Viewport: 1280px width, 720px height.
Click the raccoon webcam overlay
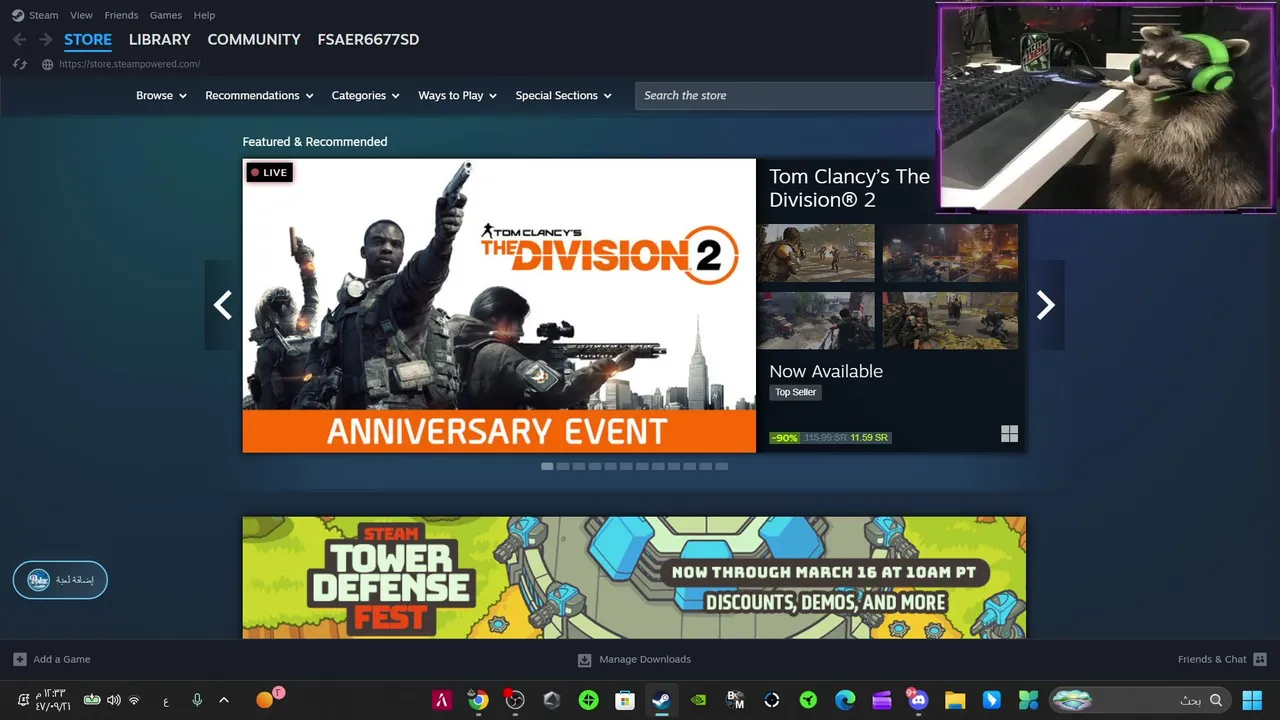1107,107
